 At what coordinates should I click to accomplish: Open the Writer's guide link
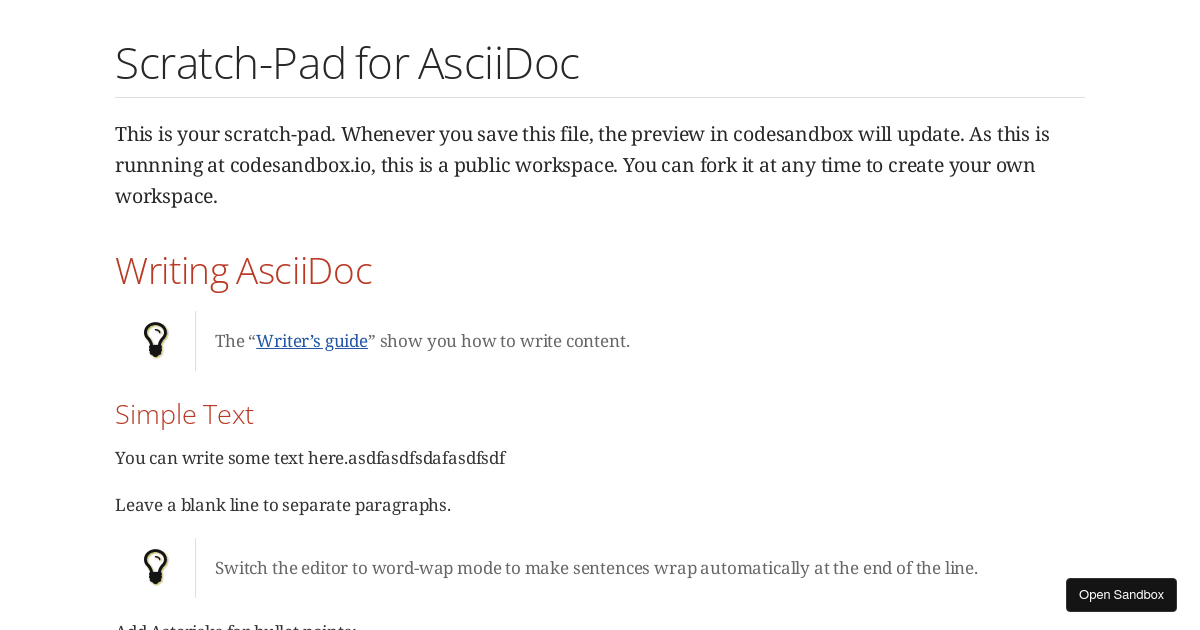pyautogui.click(x=311, y=340)
